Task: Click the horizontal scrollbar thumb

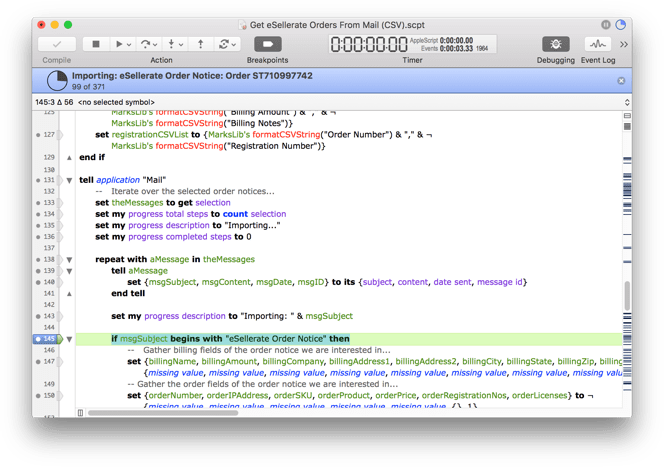Action: pyautogui.click(x=163, y=413)
